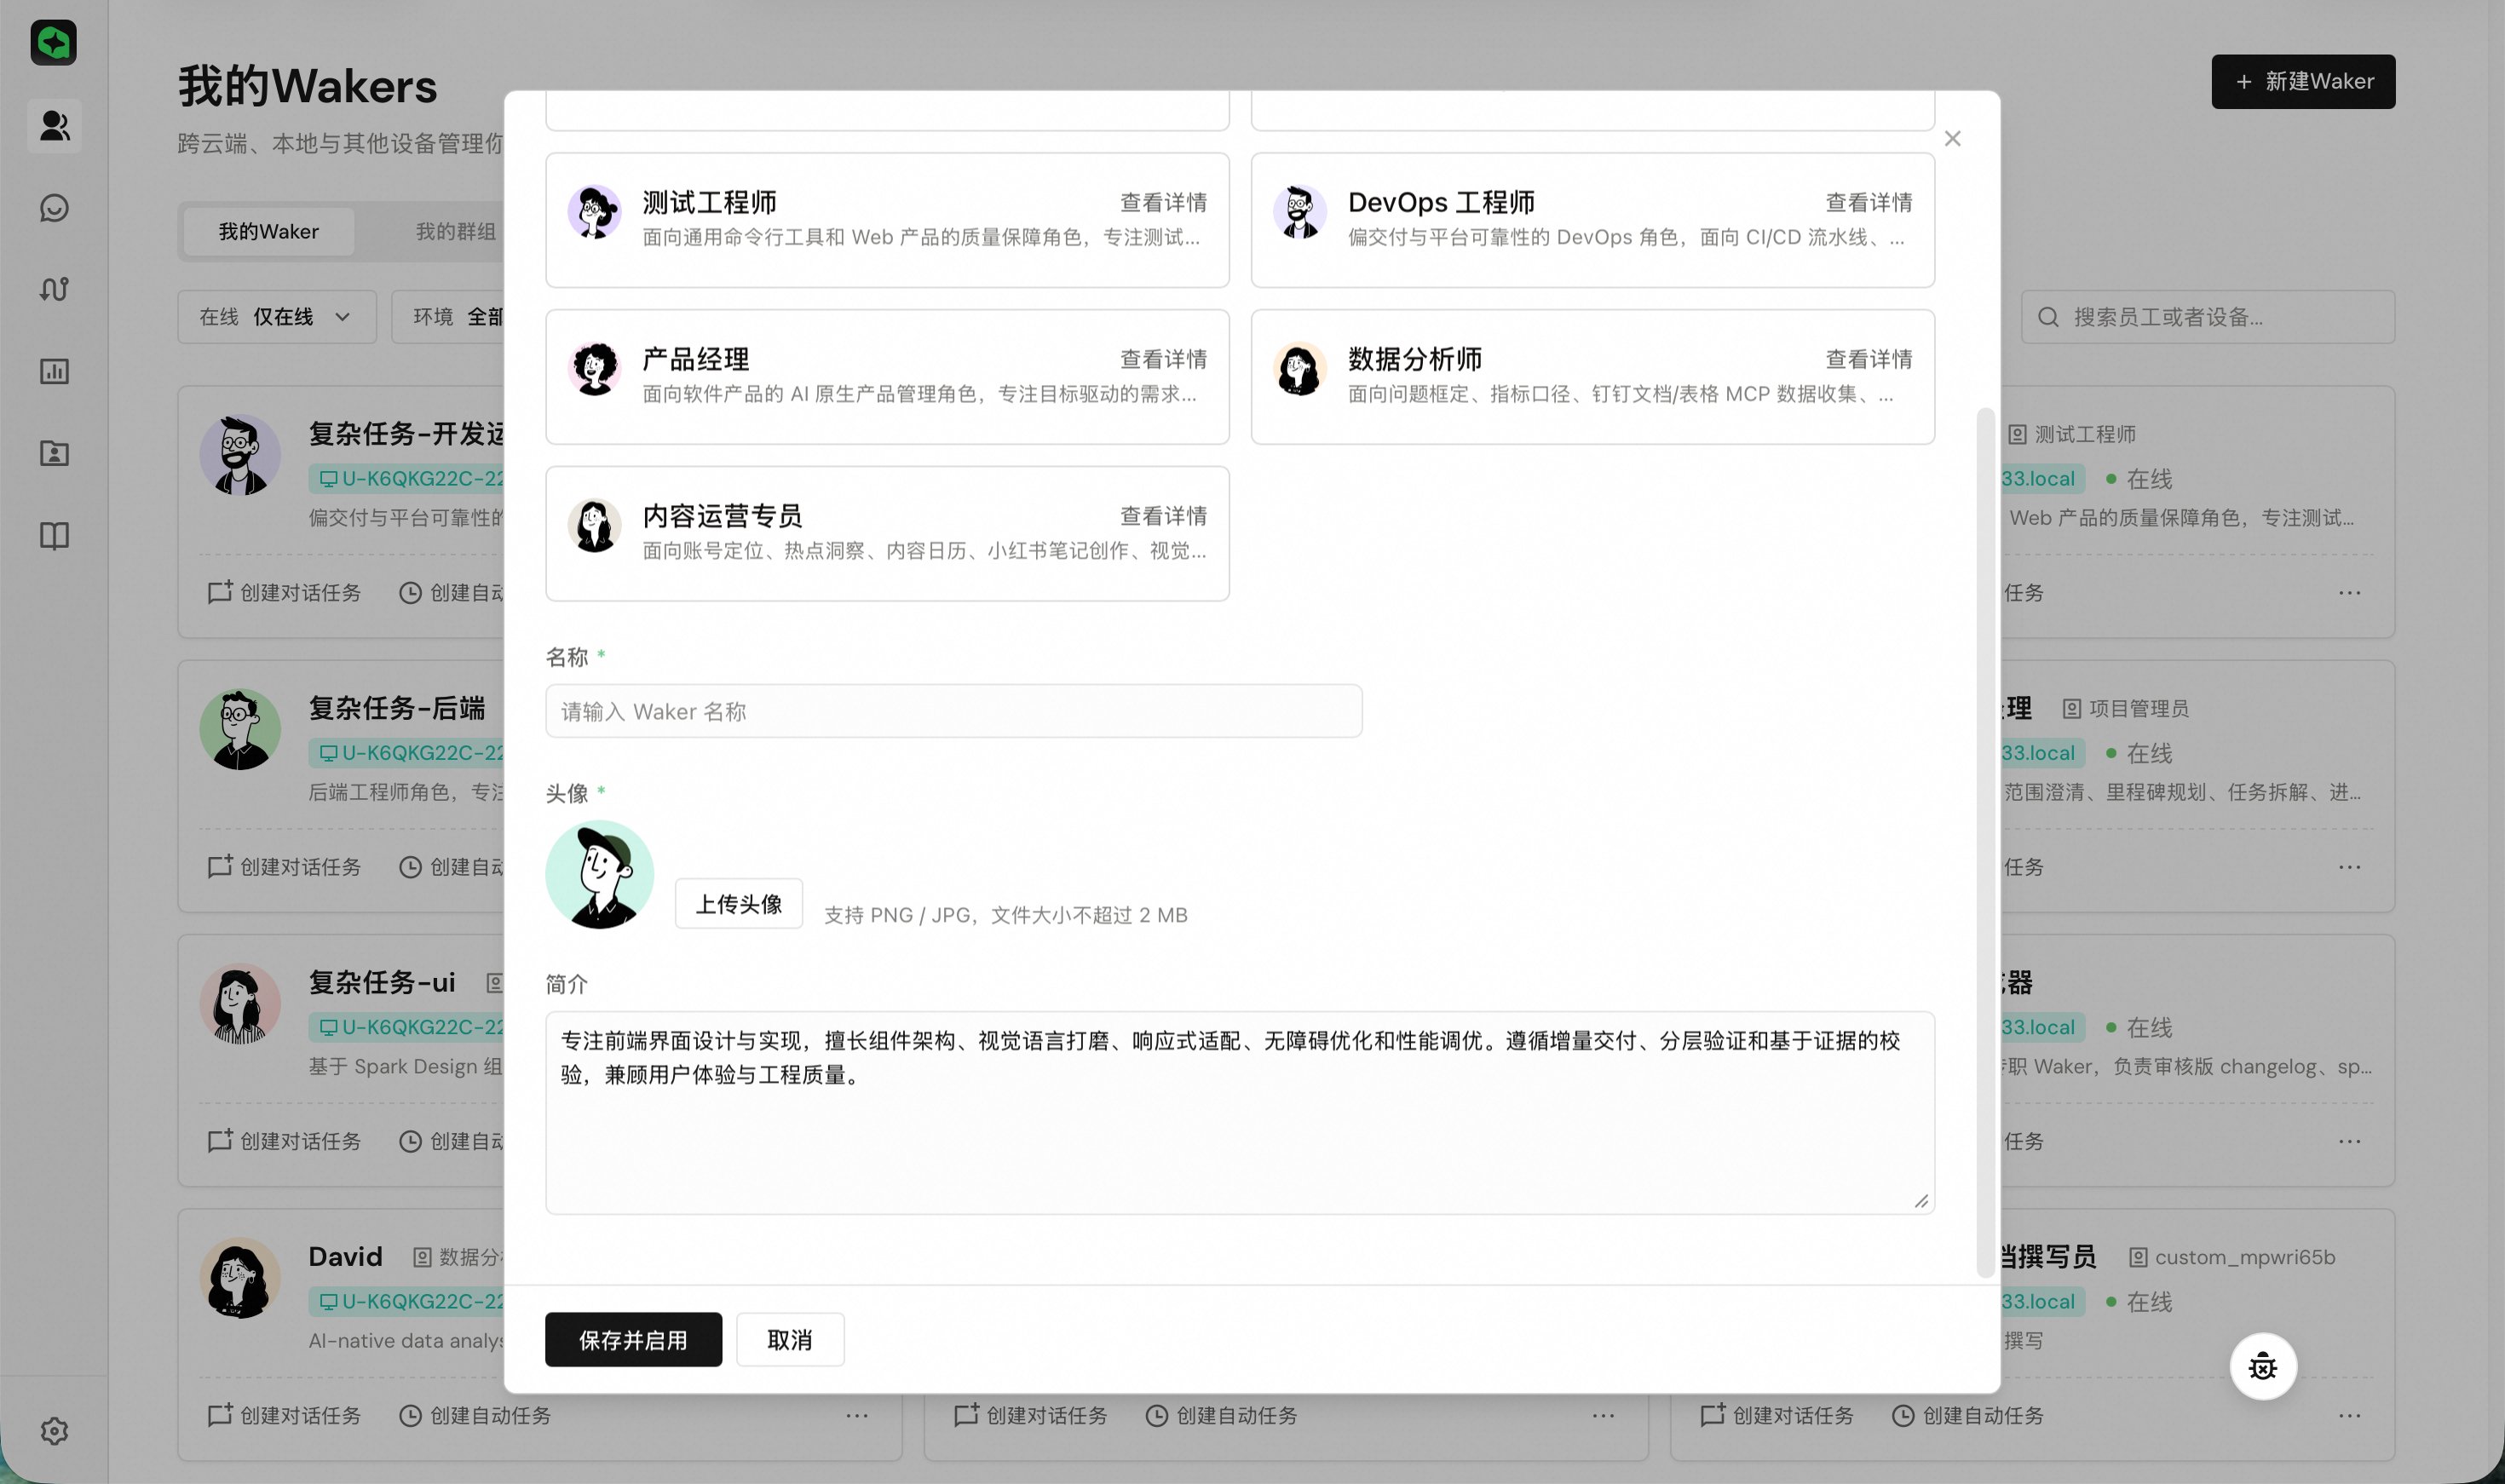Click 保存并启用 button

coord(633,1340)
